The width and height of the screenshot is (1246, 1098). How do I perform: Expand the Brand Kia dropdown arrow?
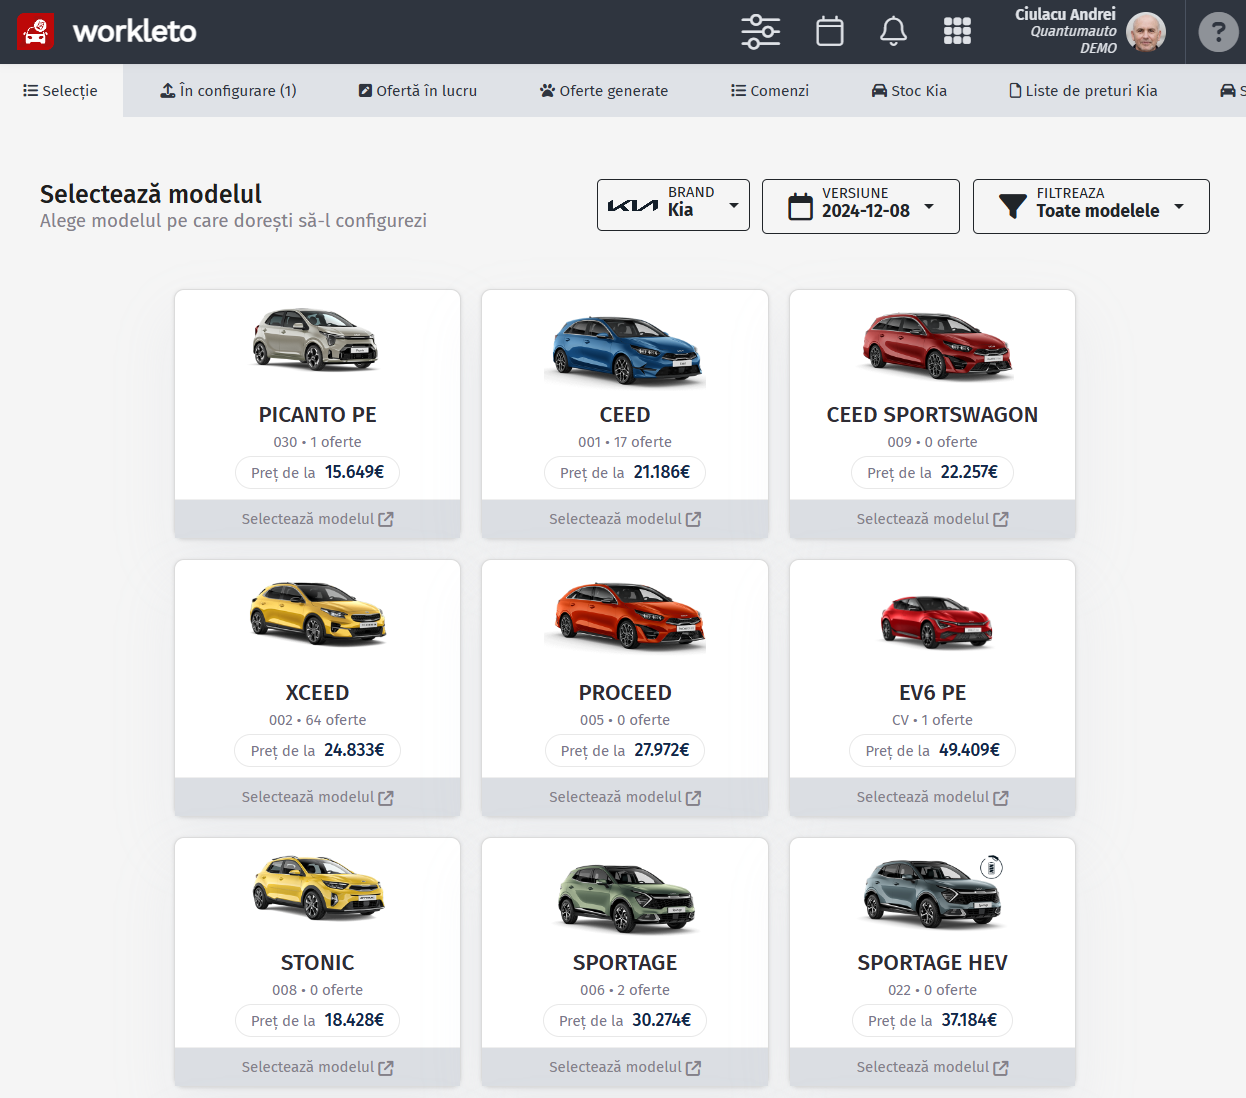click(734, 206)
